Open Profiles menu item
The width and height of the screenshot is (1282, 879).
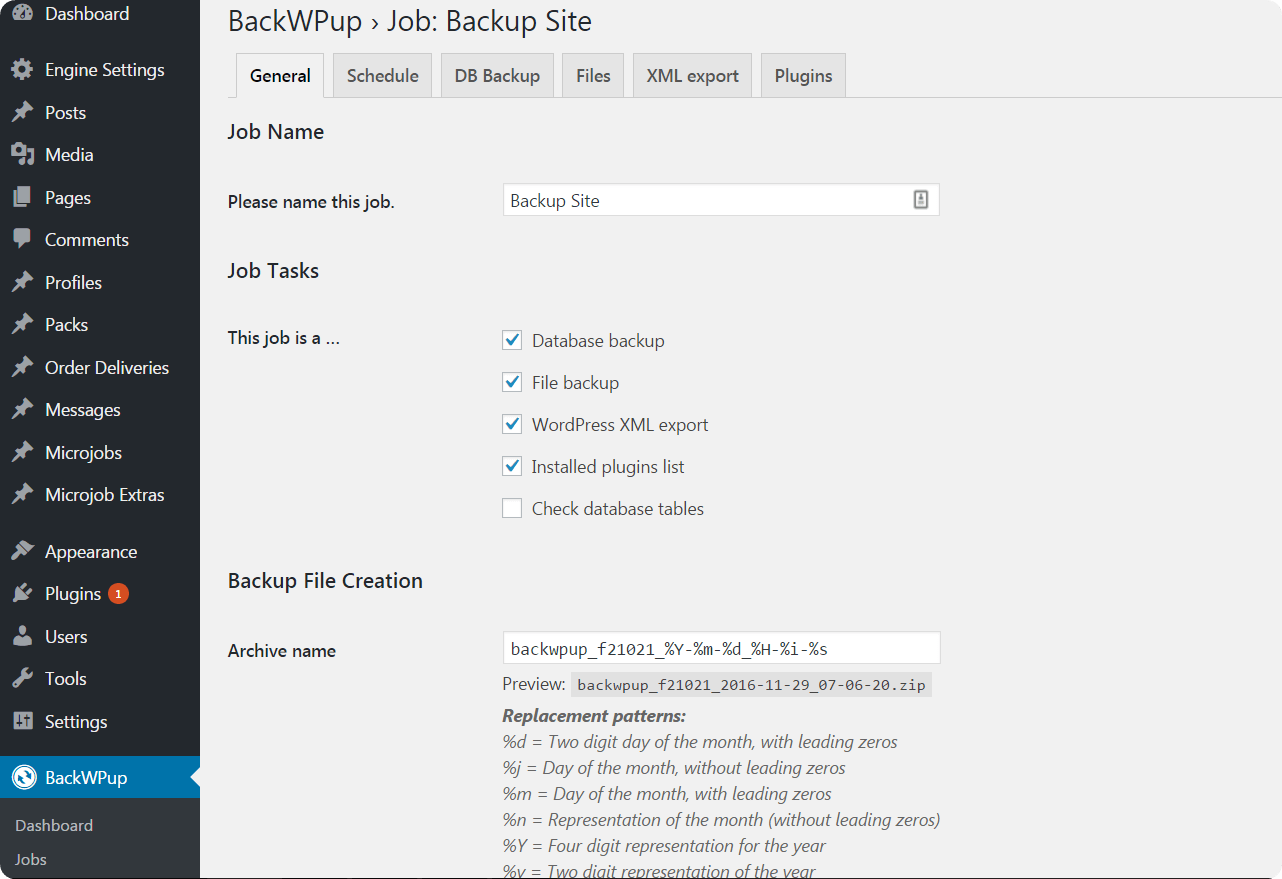click(x=100, y=282)
